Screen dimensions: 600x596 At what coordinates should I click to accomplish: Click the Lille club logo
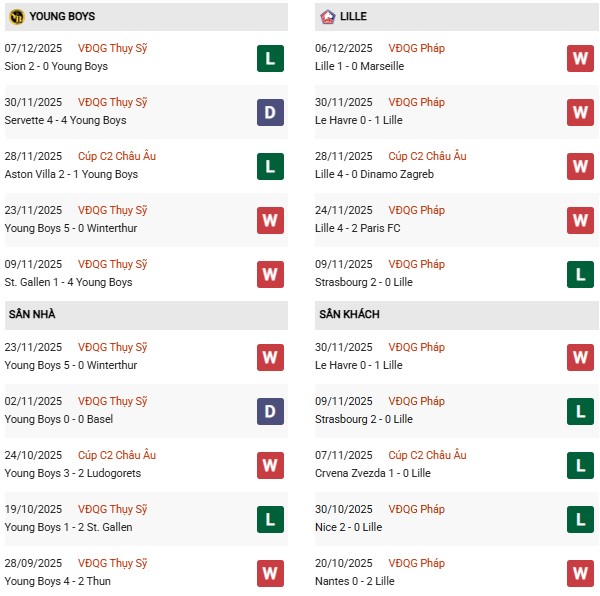pos(328,17)
